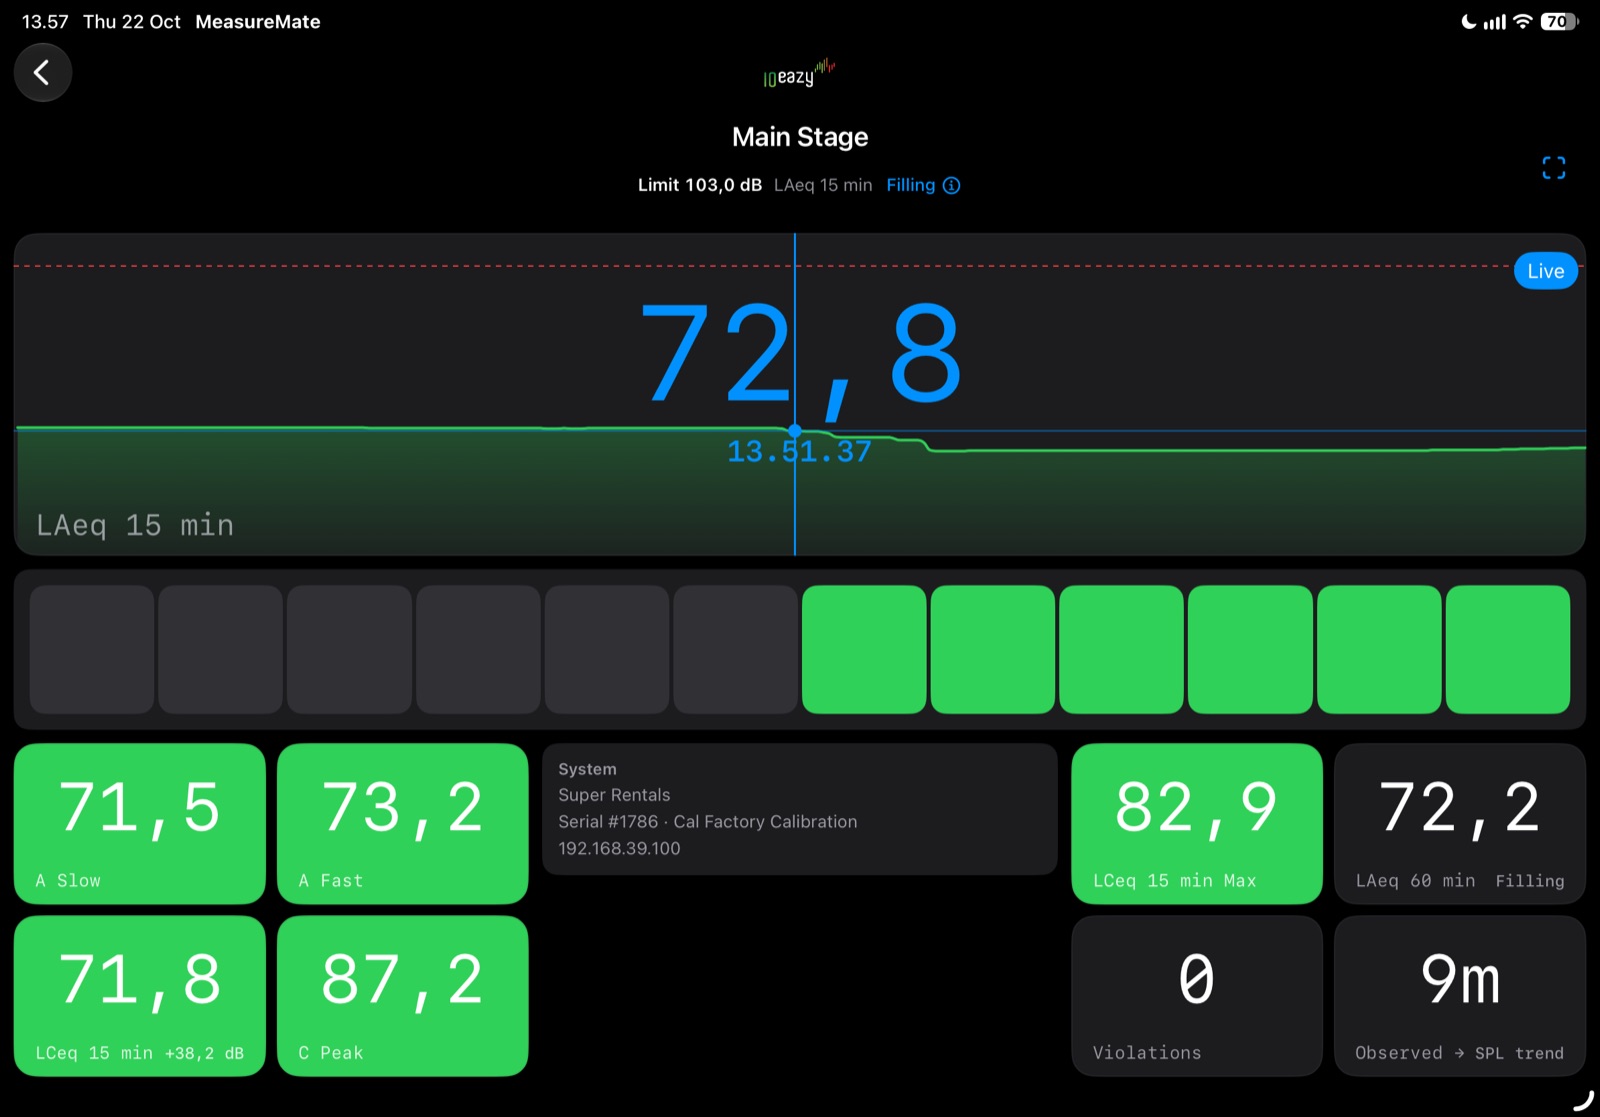Tap the first gray history block

click(x=92, y=649)
